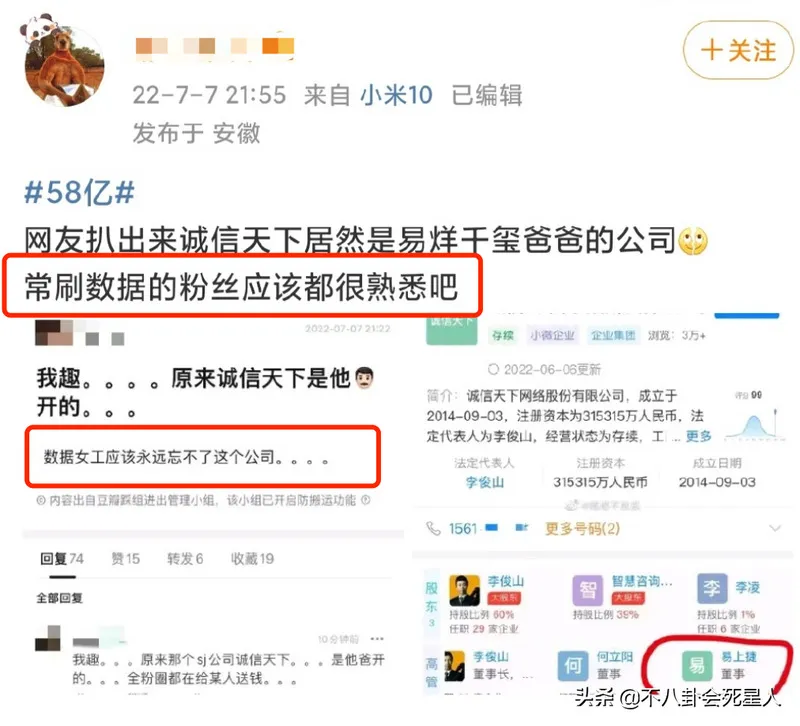Screen dimensions: 800x726
Task: Open the three-dot menu on reply
Action: (x=377, y=639)
